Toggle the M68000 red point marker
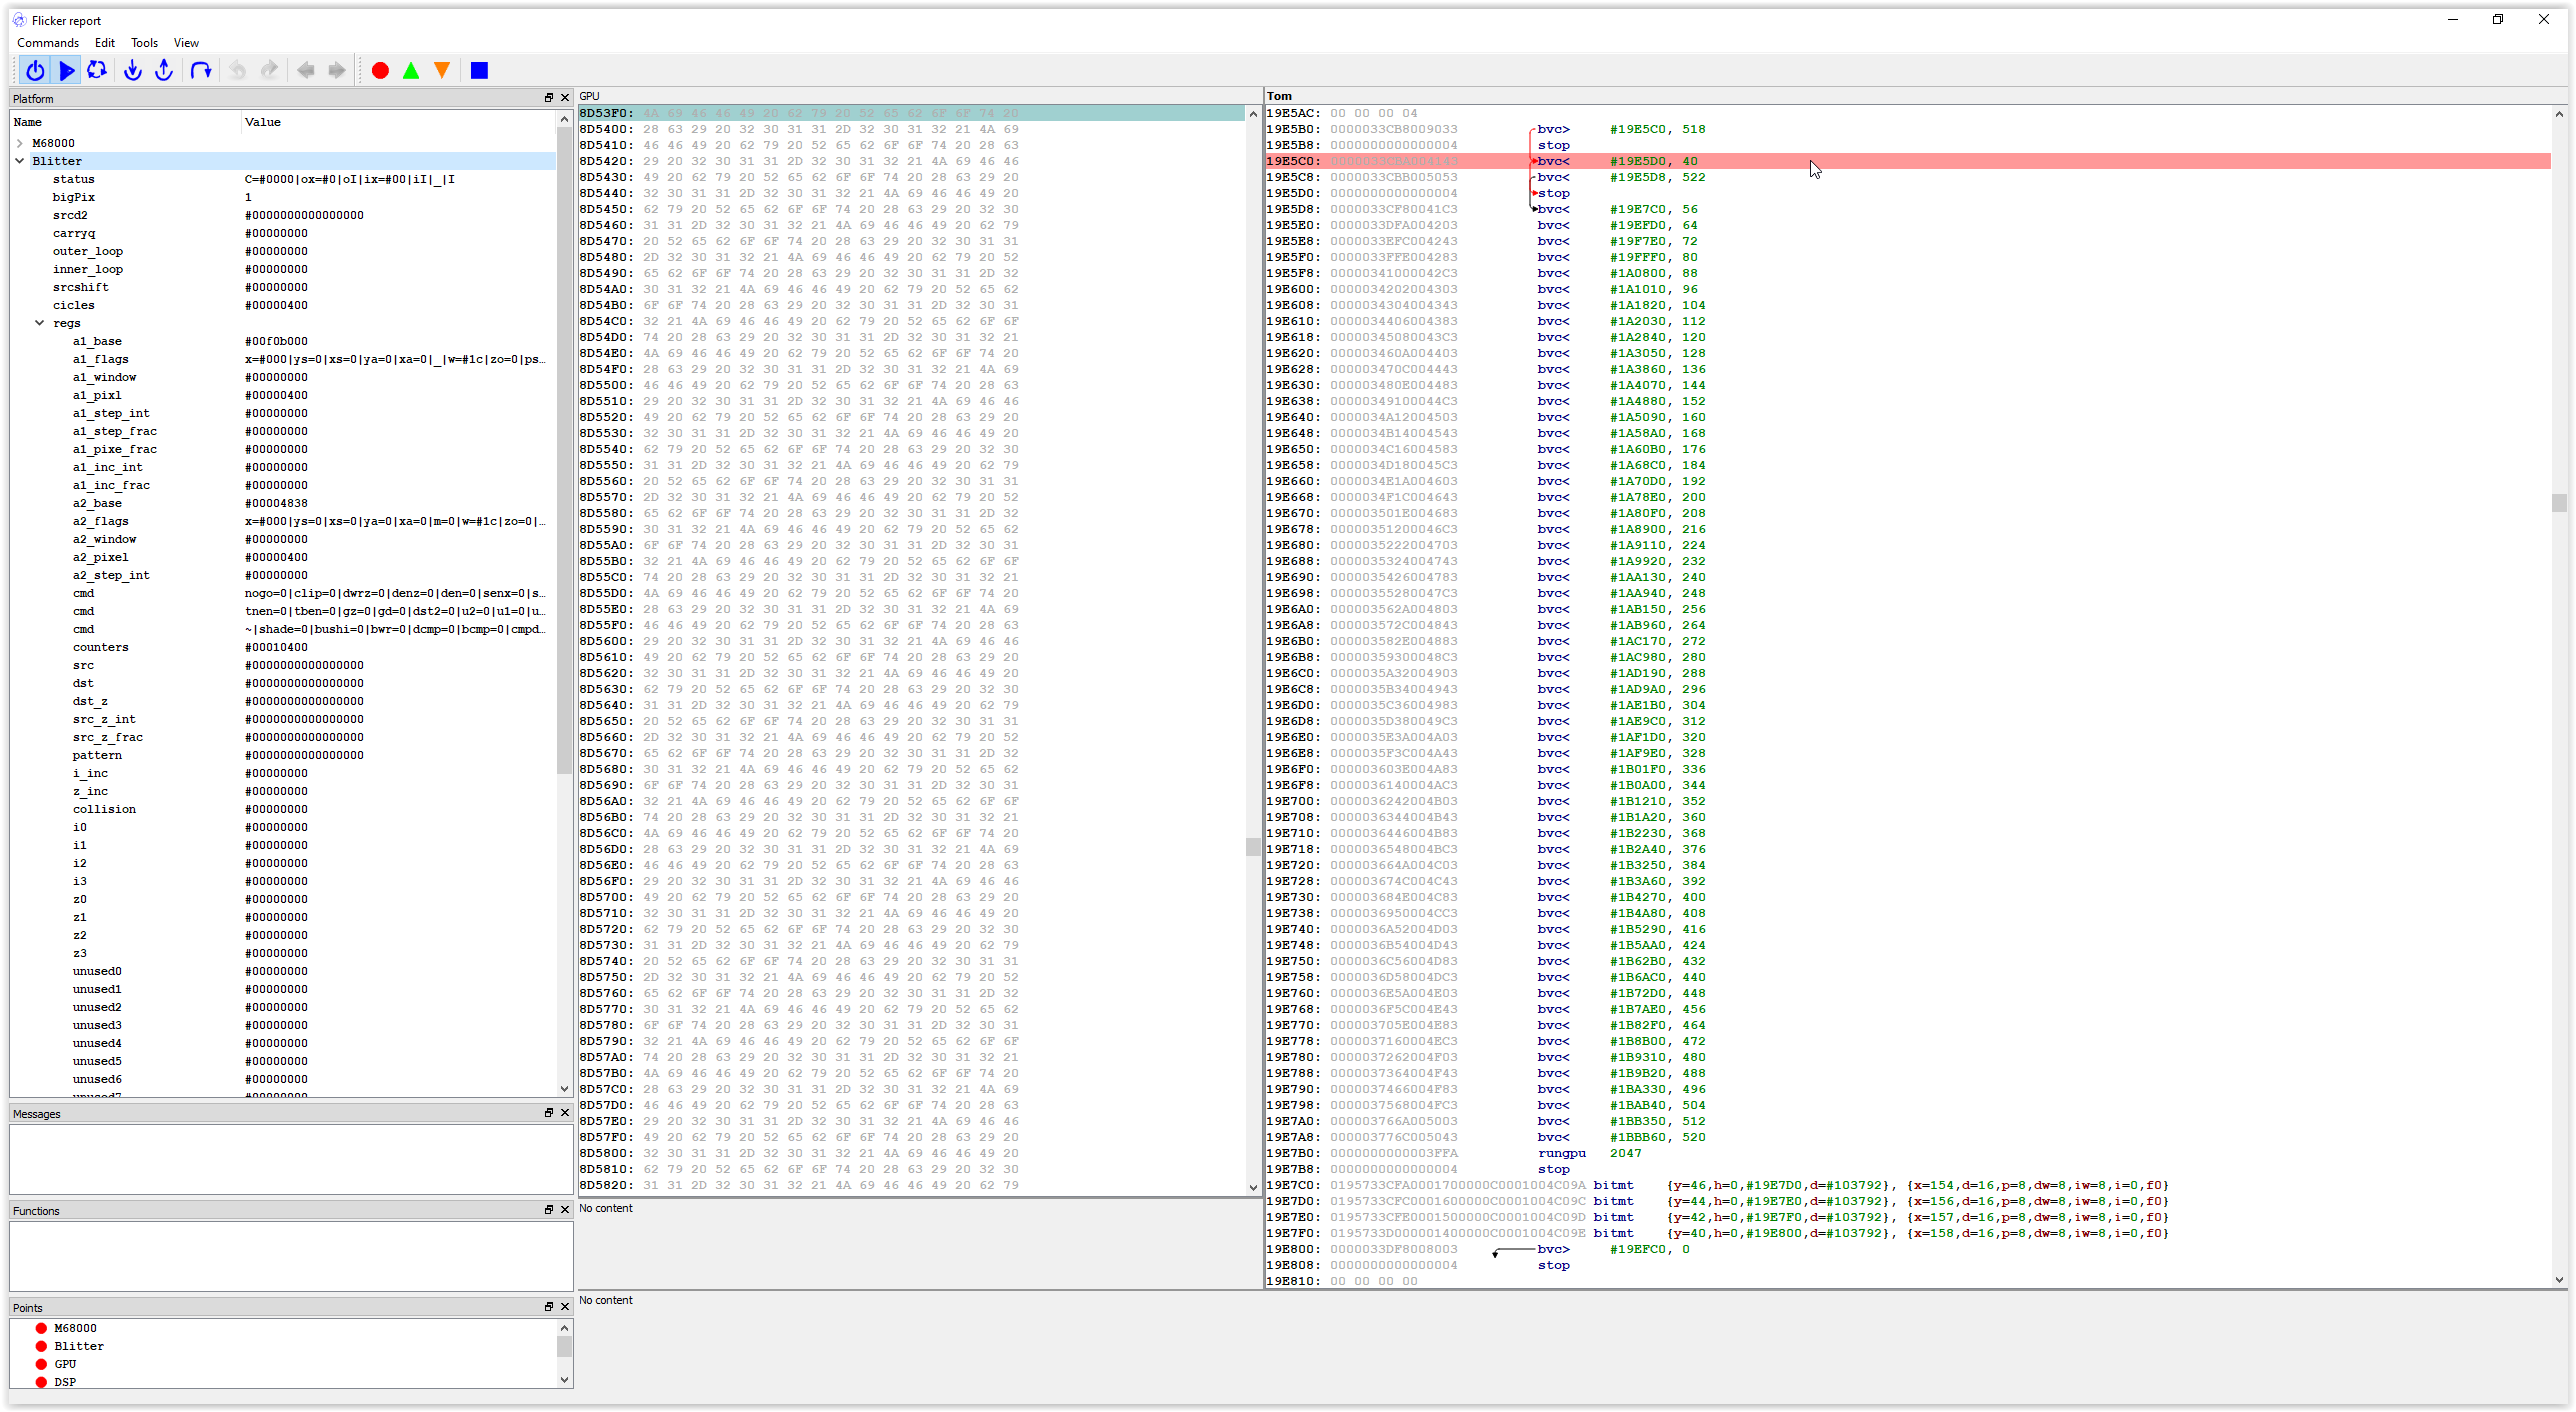Screen dimensions: 2576x1412 point(41,1328)
